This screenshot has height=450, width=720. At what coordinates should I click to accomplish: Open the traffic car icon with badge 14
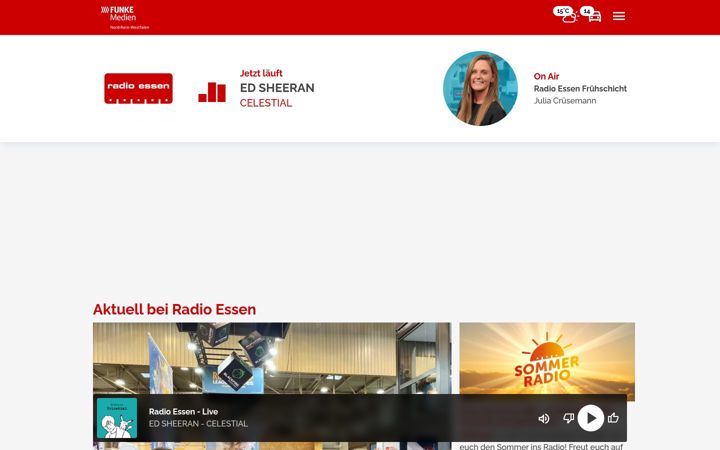(x=591, y=14)
